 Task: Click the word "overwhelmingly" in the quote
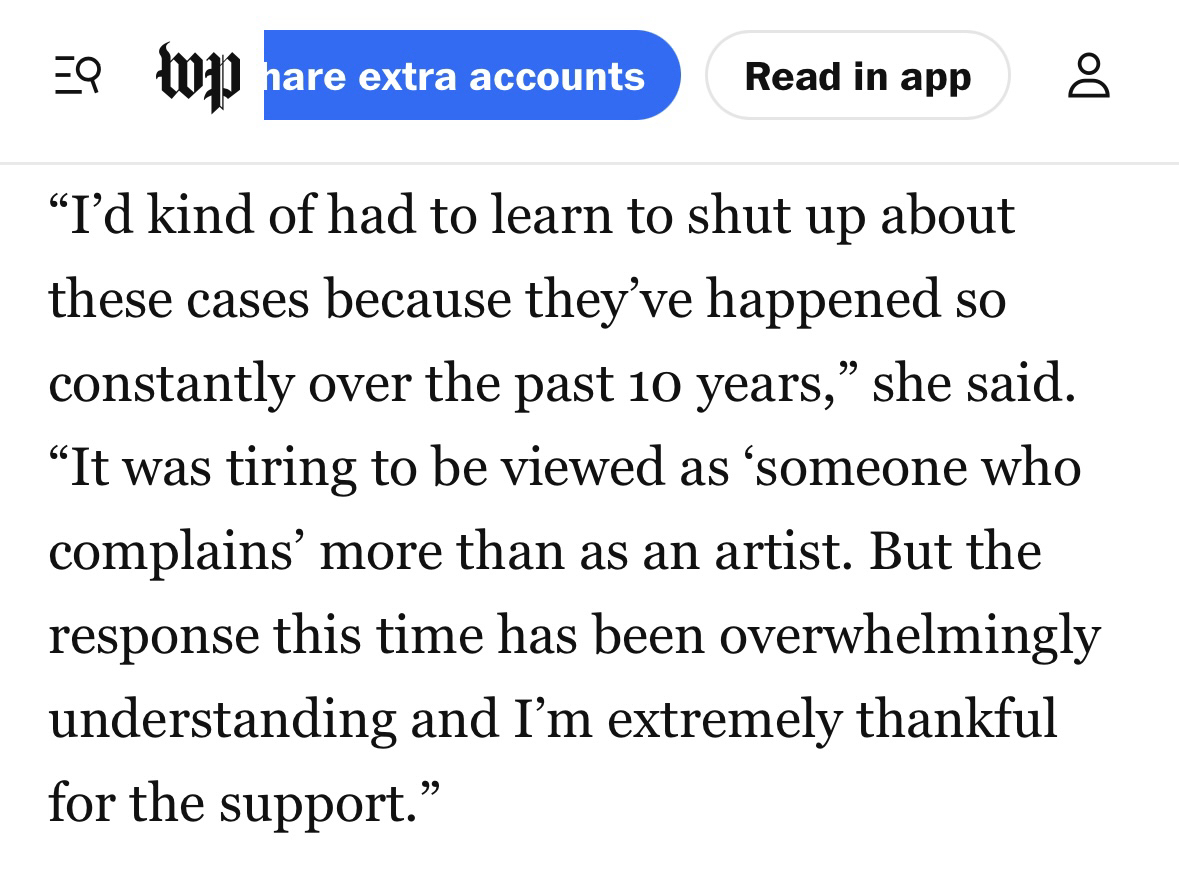click(909, 635)
